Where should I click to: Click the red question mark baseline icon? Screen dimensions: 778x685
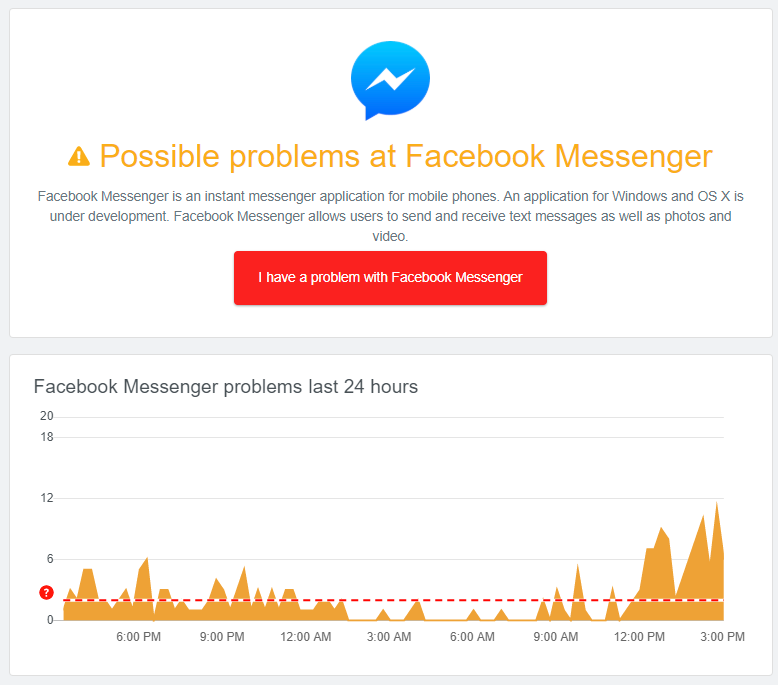tap(46, 593)
